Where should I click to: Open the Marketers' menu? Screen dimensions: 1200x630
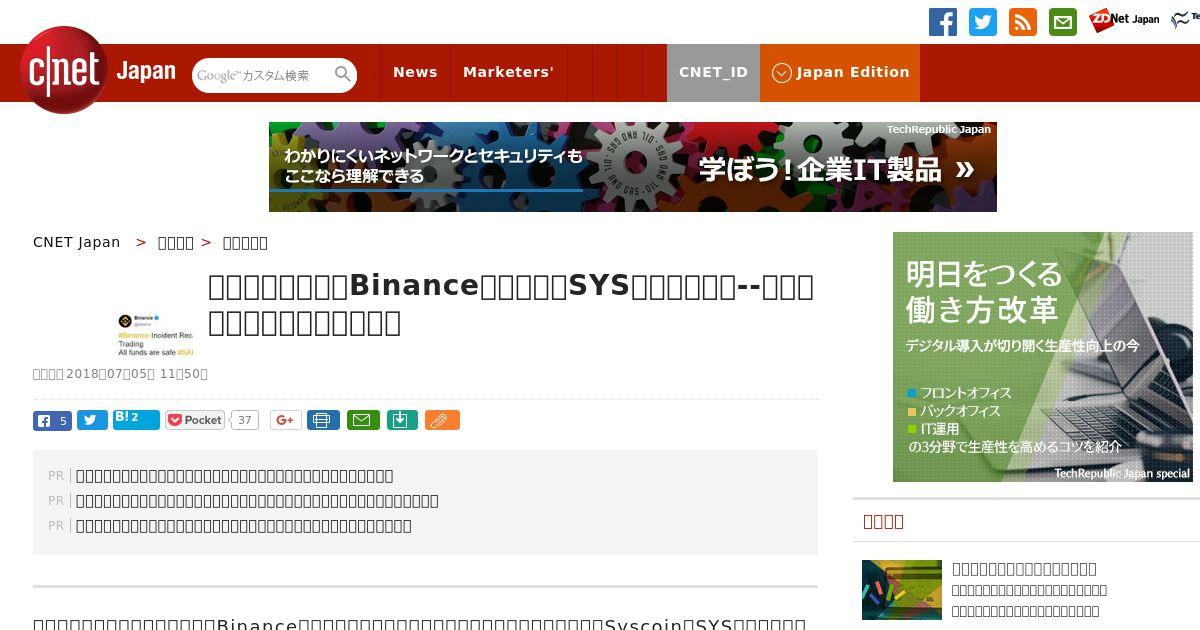click(508, 72)
